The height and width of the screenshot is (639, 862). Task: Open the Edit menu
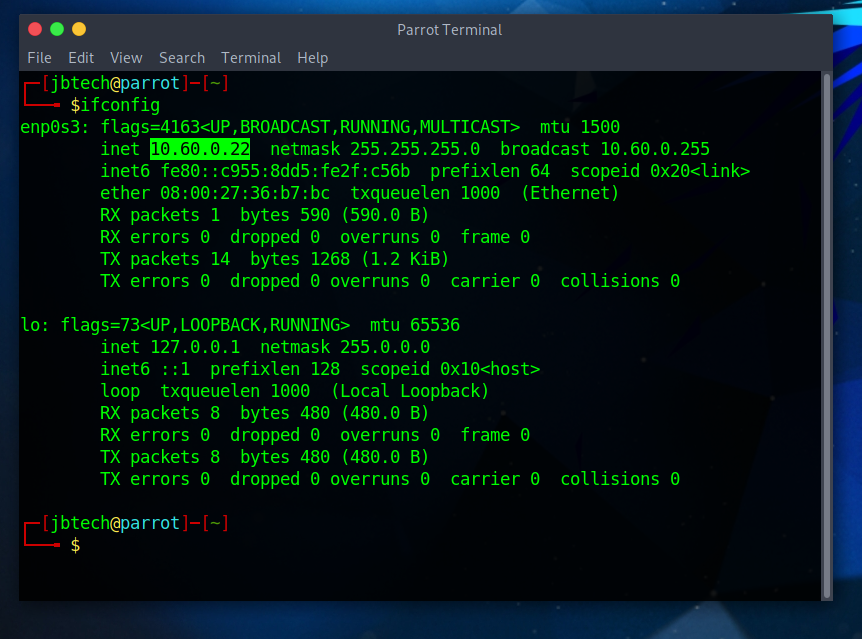[81, 58]
